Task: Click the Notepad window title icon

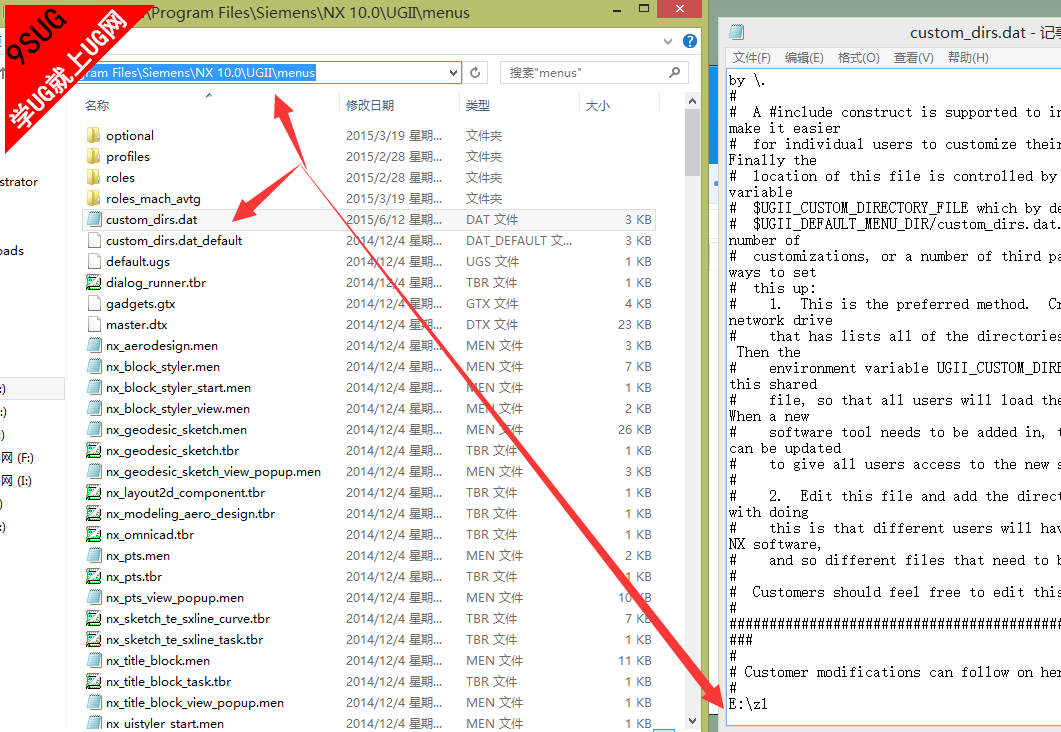Action: click(737, 32)
